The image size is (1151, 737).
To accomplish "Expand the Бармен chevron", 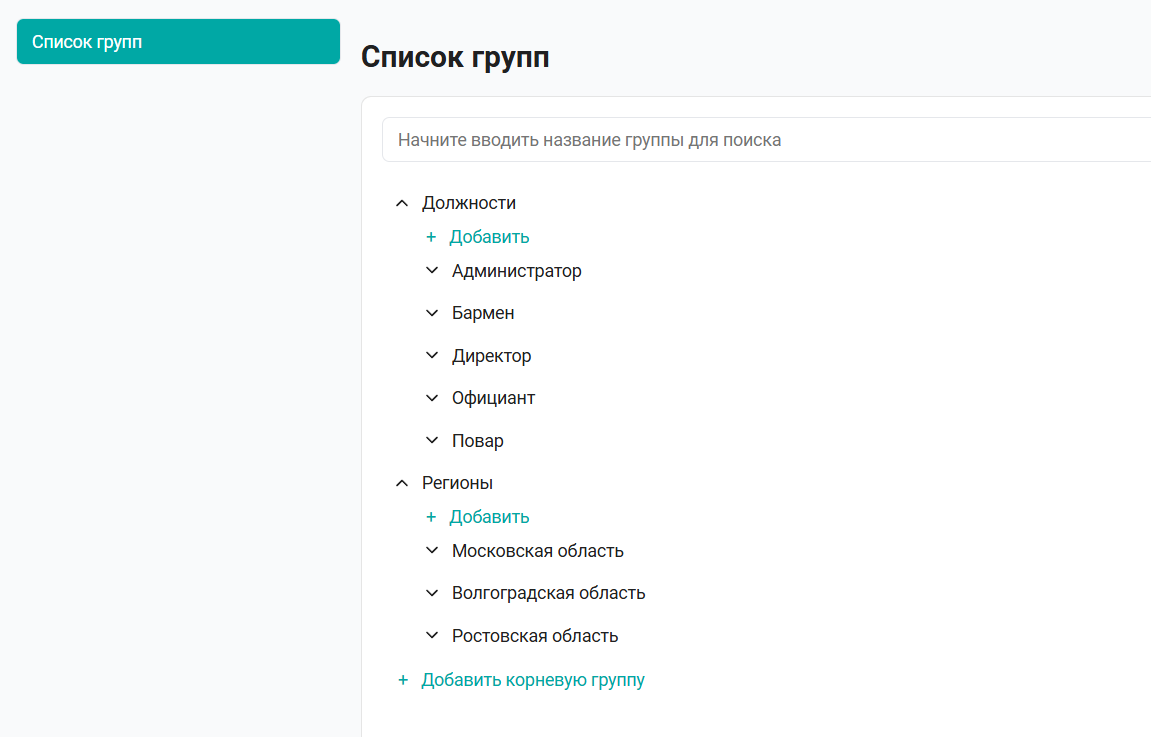I will tap(432, 313).
